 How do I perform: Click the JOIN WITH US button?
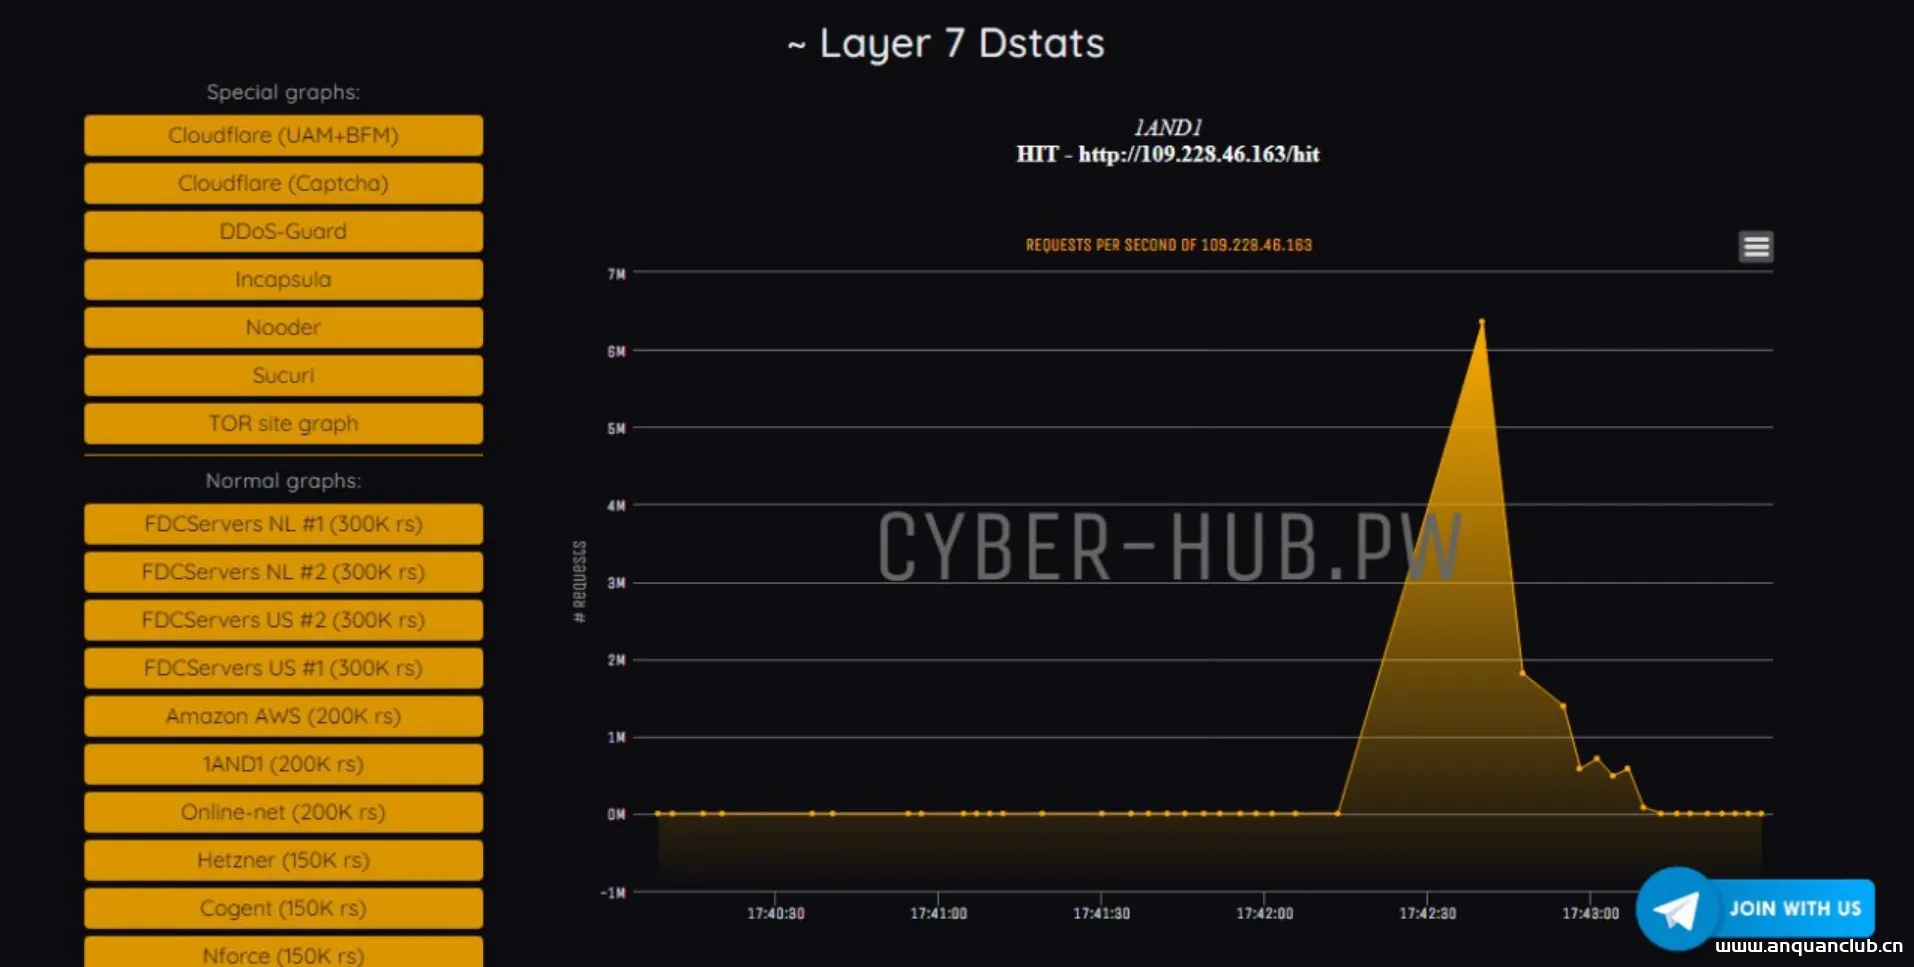[1795, 908]
